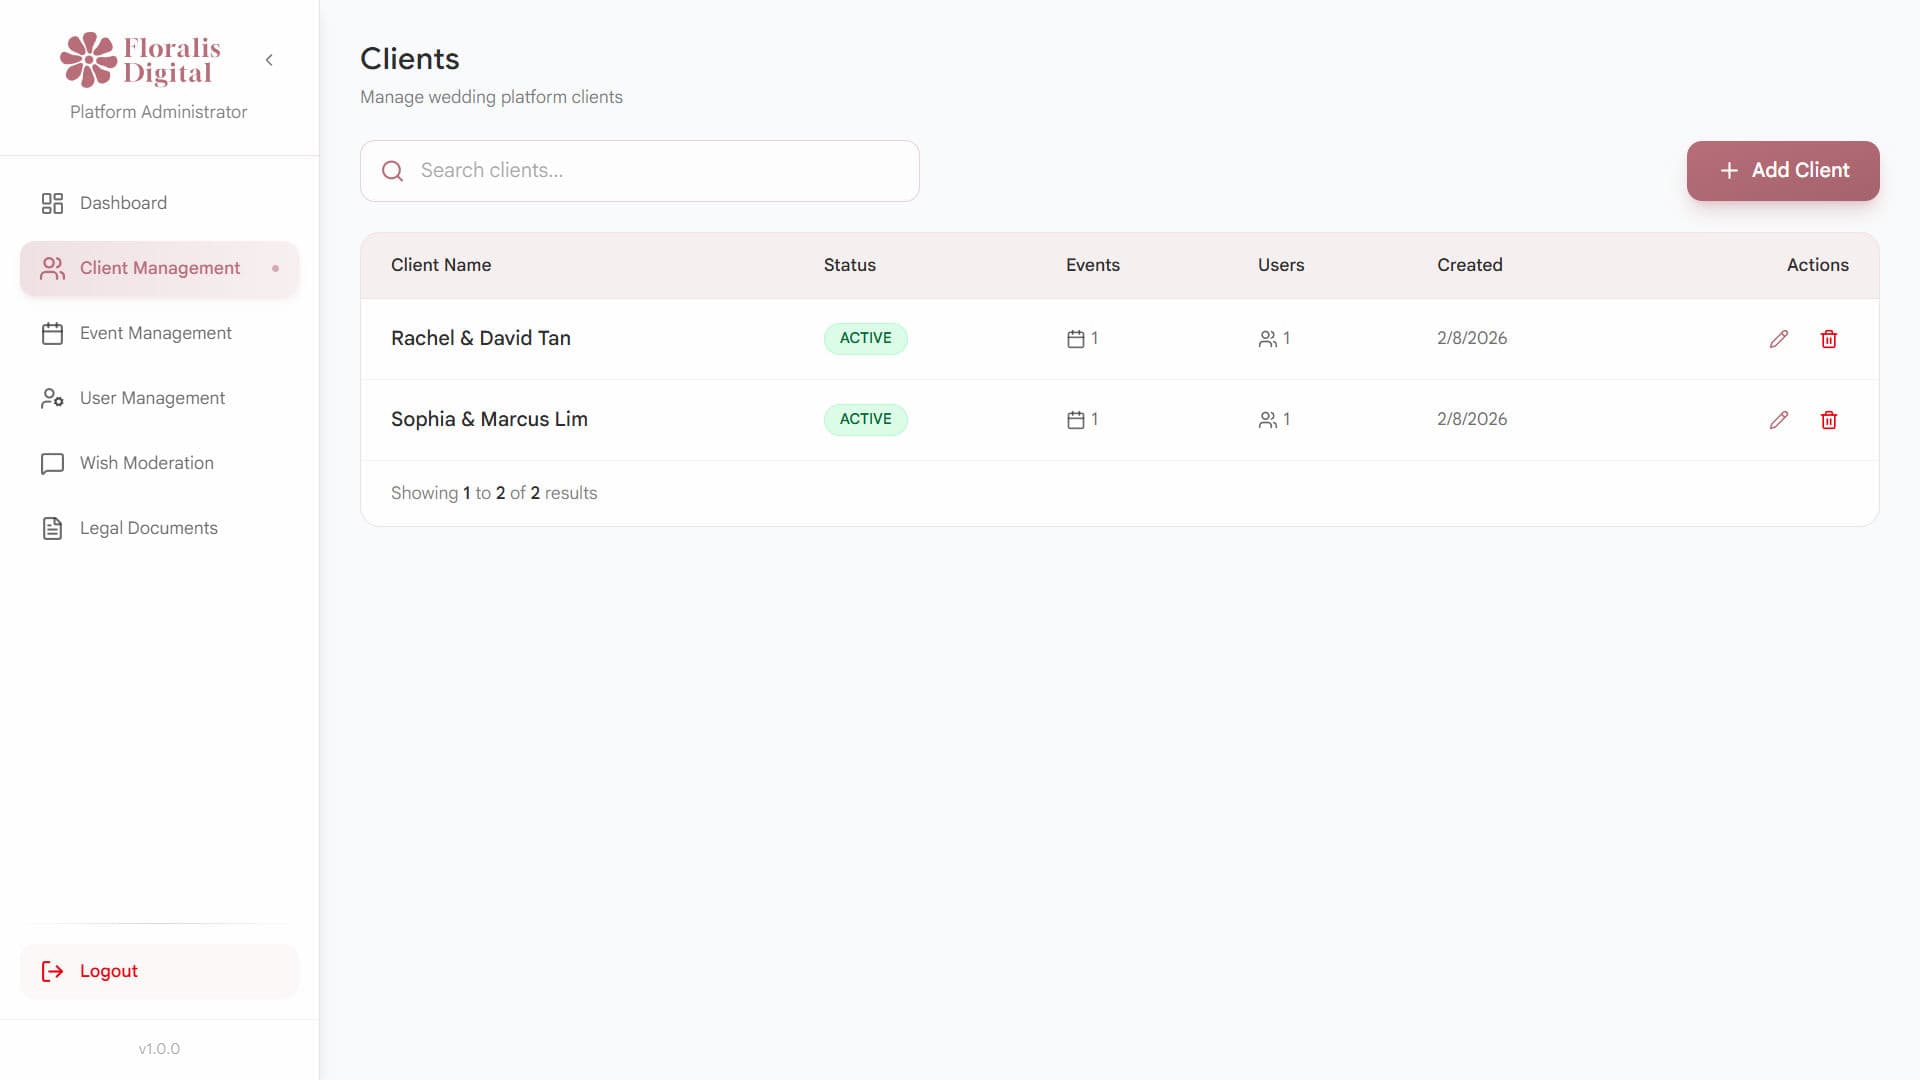This screenshot has width=1920, height=1080.
Task: Click the plus icon on Add Client
Action: [x=1729, y=171]
